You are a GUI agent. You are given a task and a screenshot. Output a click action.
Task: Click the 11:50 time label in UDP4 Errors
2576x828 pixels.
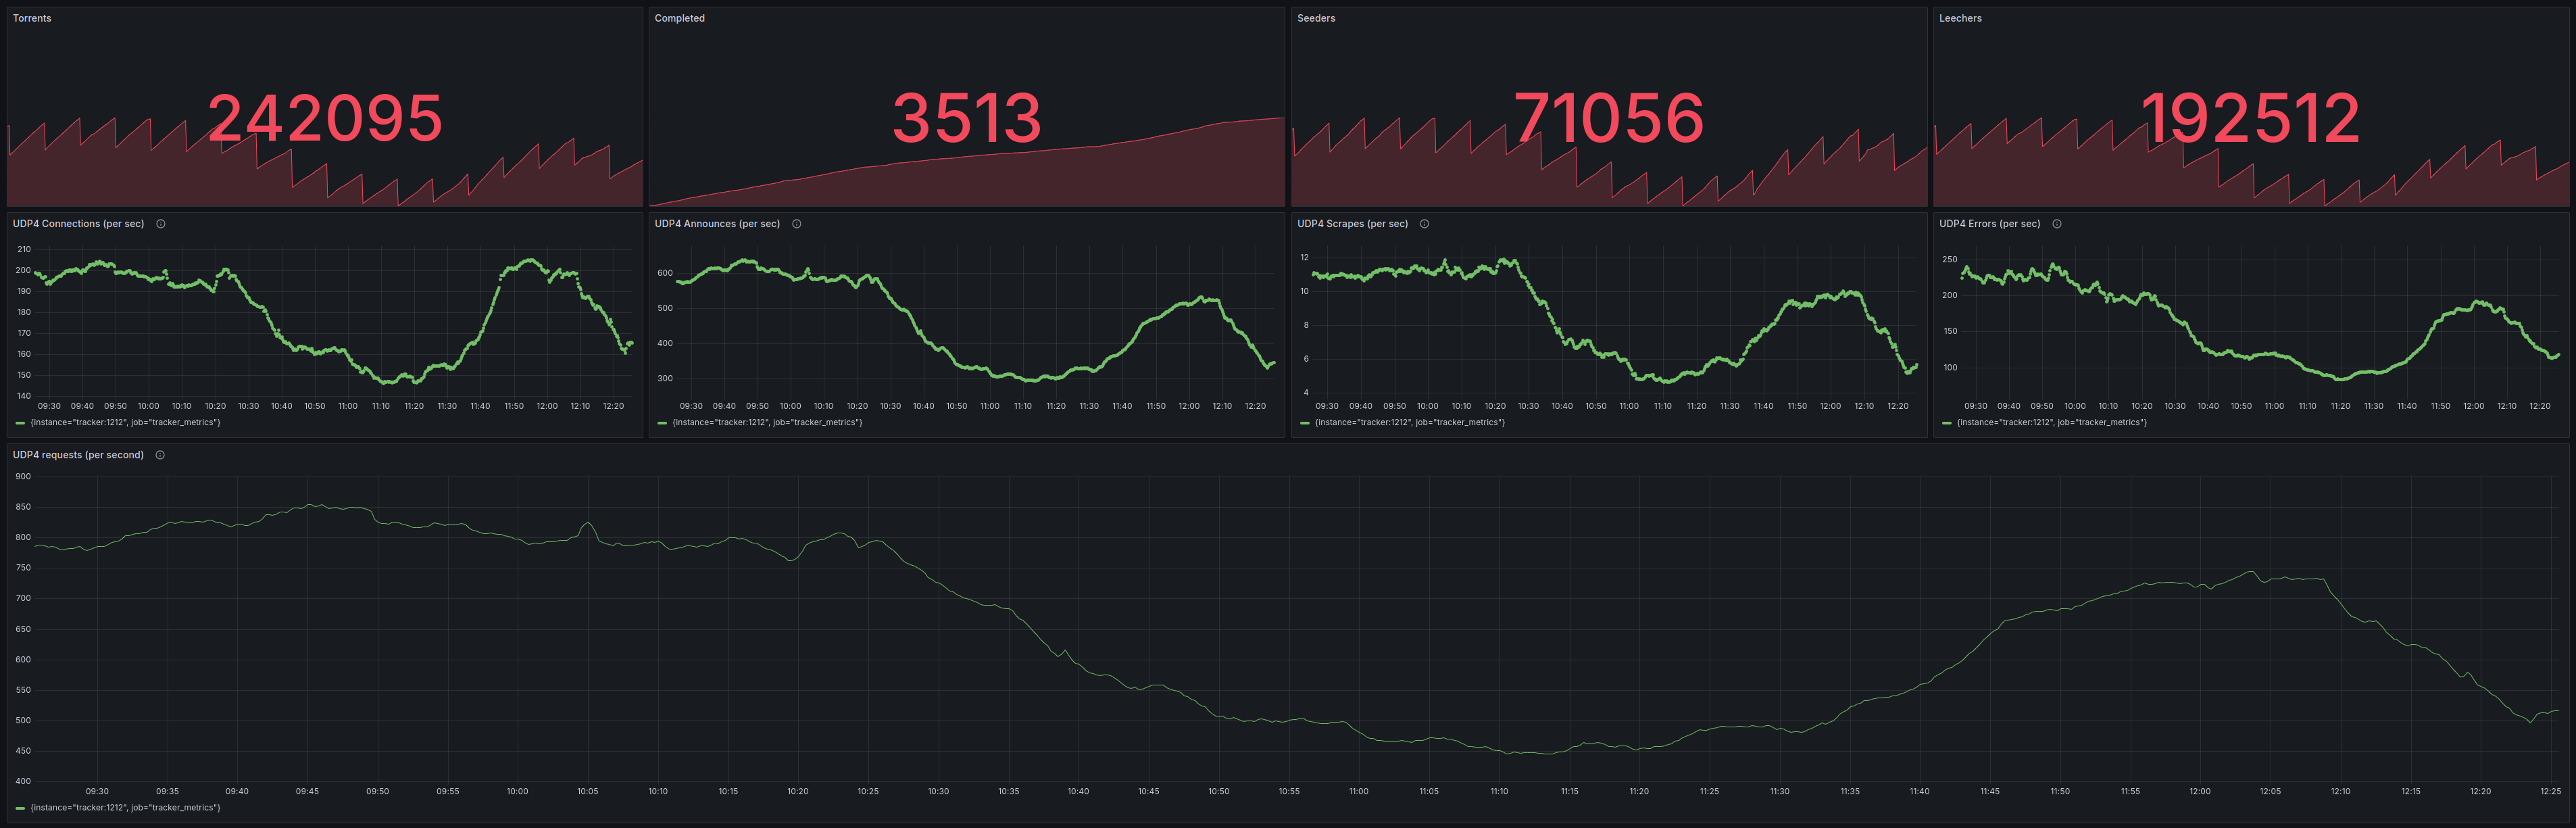coord(2440,406)
